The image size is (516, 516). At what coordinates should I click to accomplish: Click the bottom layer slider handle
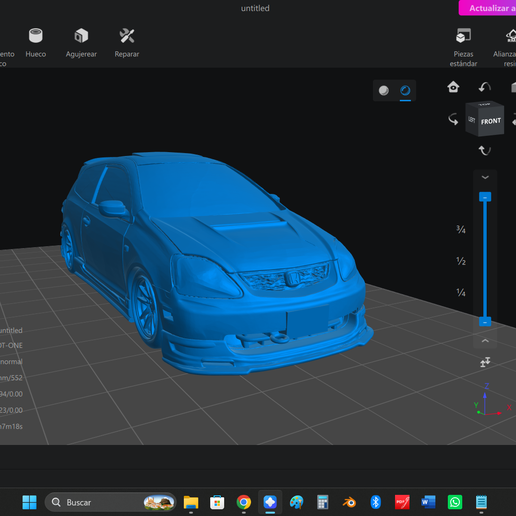tap(485, 322)
